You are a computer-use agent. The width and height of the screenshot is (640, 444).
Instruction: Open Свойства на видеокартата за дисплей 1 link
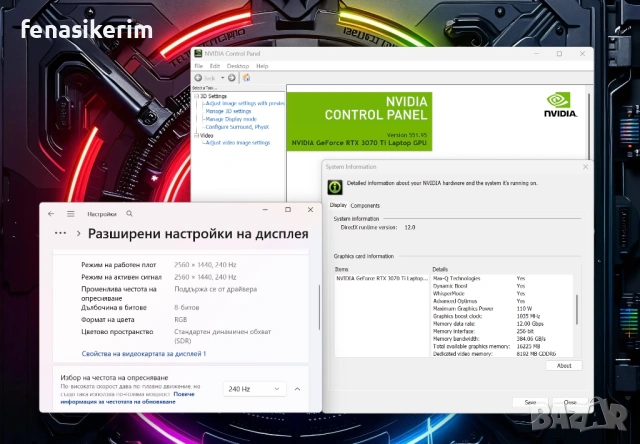[144, 354]
